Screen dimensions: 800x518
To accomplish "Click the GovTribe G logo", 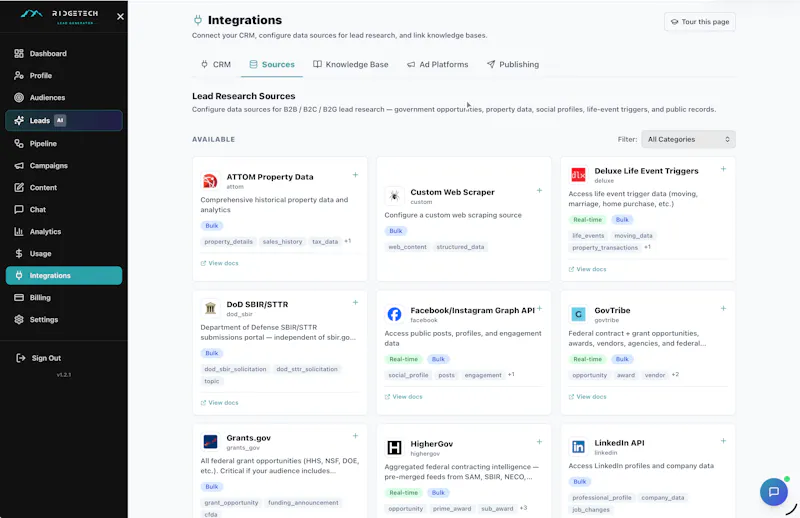I will [x=578, y=314].
